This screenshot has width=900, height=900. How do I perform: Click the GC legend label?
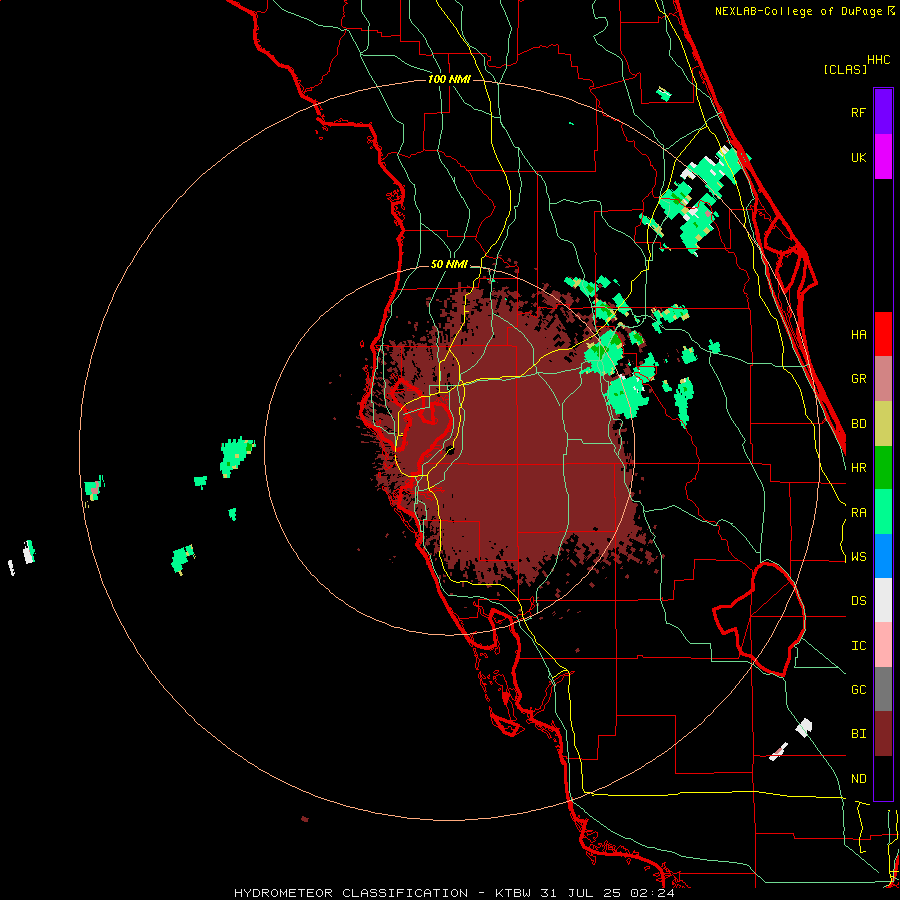tap(858, 690)
